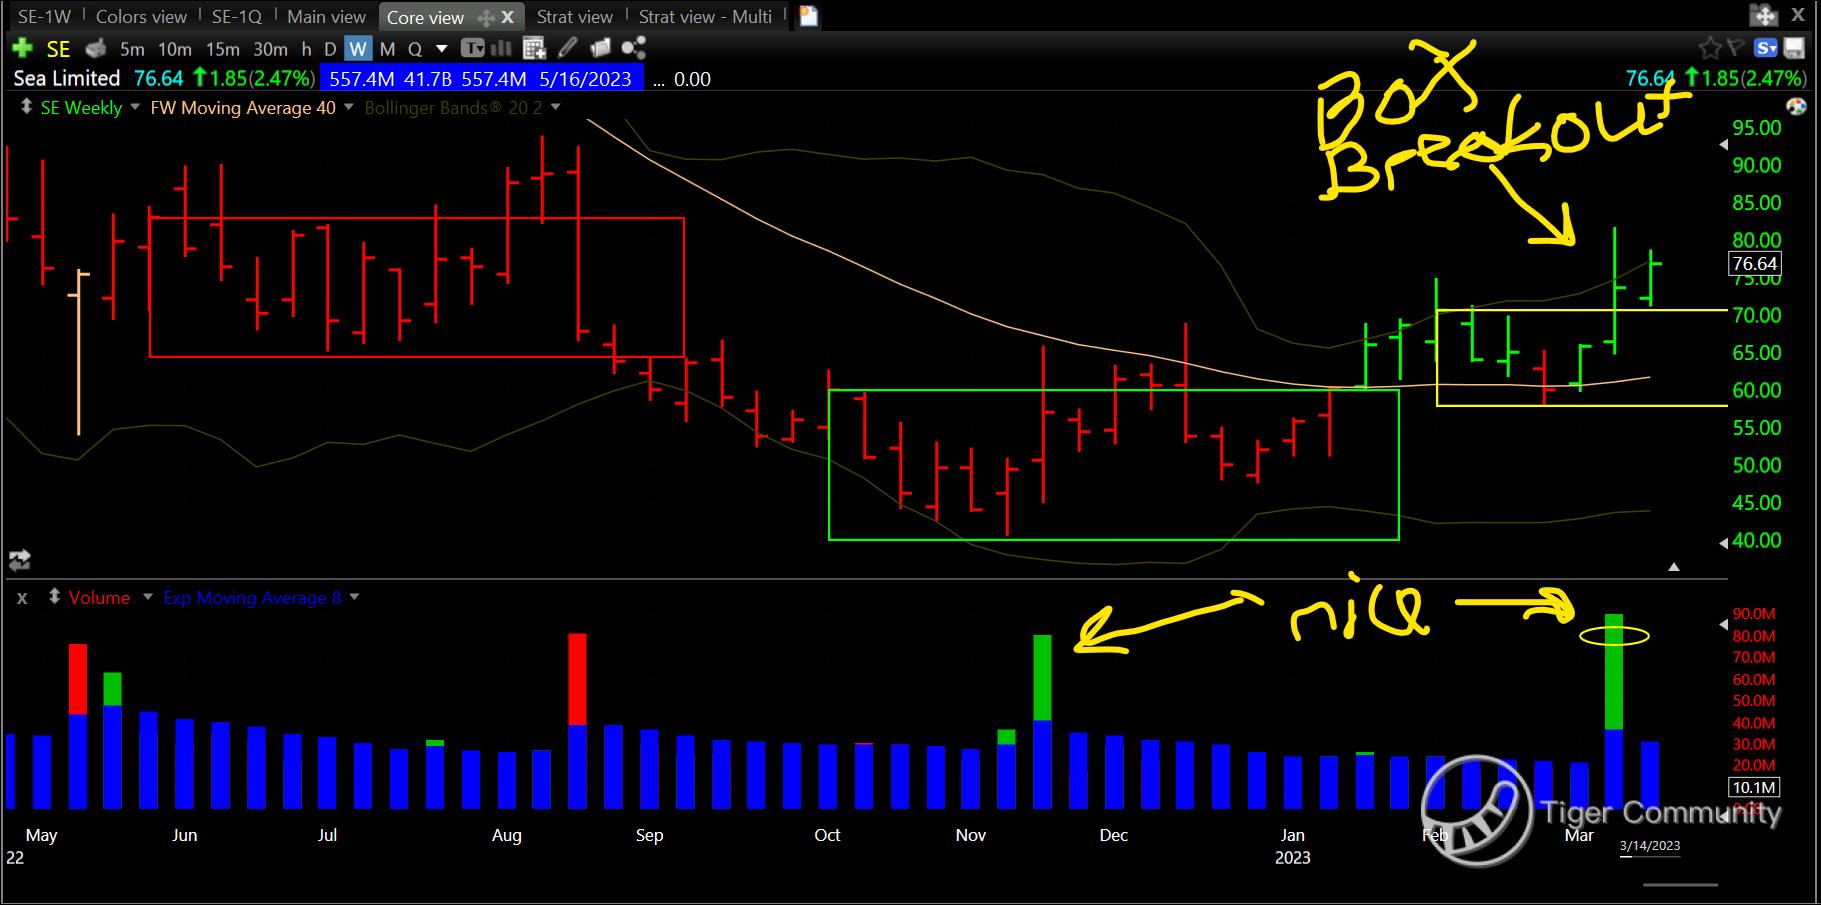Click the notes folder icon in chart toolbar
Viewport: 1821px width, 905px height.
[x=600, y=48]
